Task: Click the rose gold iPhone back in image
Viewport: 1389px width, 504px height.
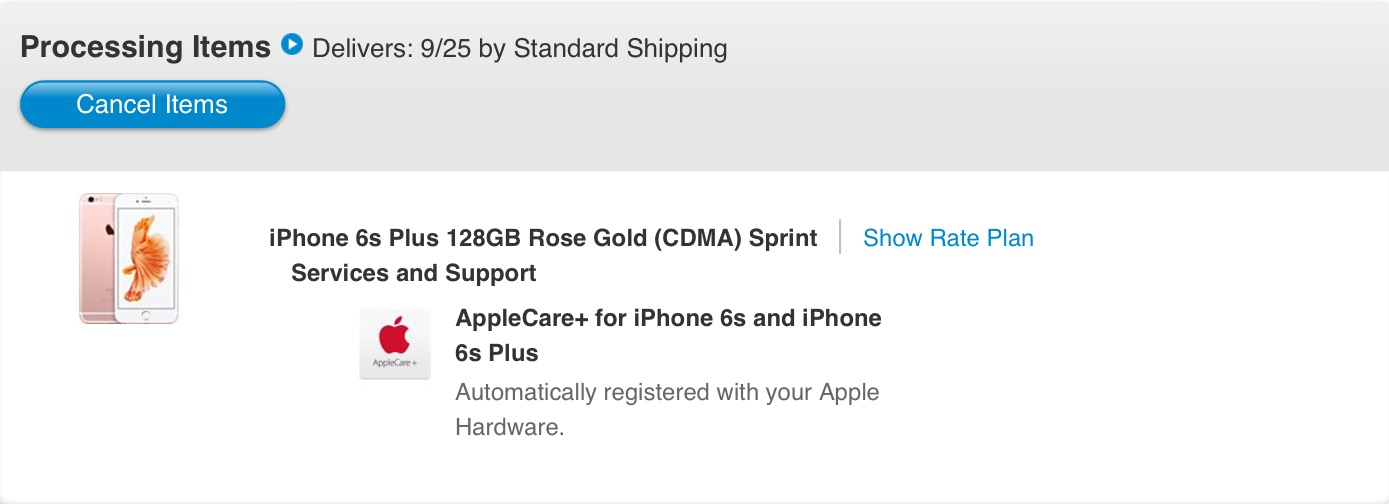Action: click(x=98, y=258)
